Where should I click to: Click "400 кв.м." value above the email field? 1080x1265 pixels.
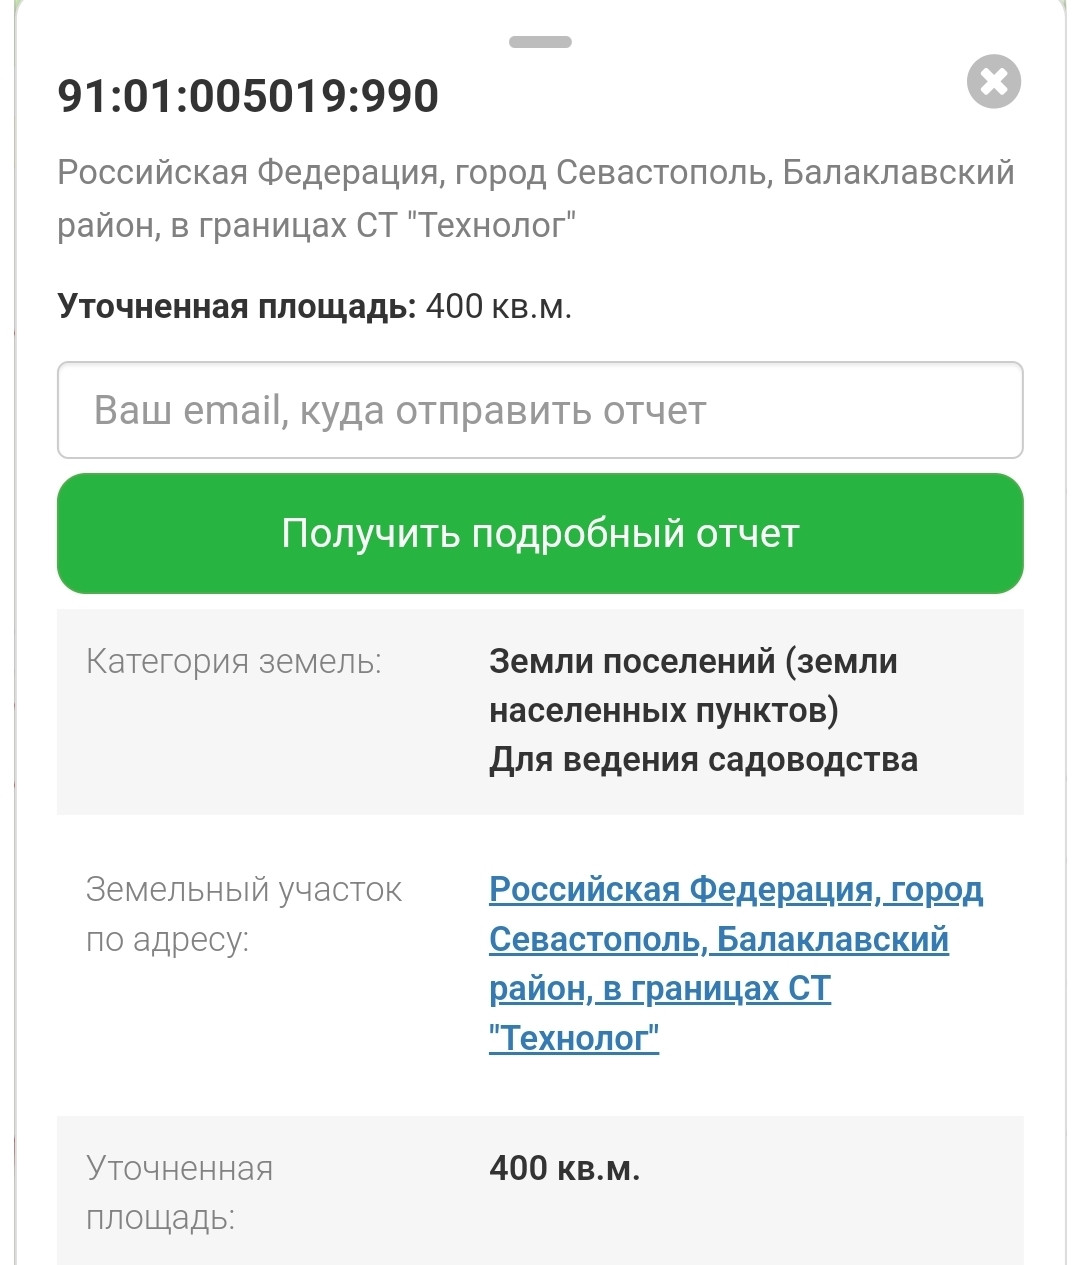click(498, 306)
